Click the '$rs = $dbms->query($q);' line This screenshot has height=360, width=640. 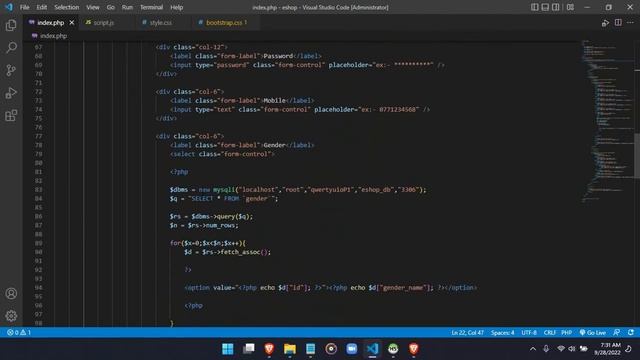tap(211, 216)
